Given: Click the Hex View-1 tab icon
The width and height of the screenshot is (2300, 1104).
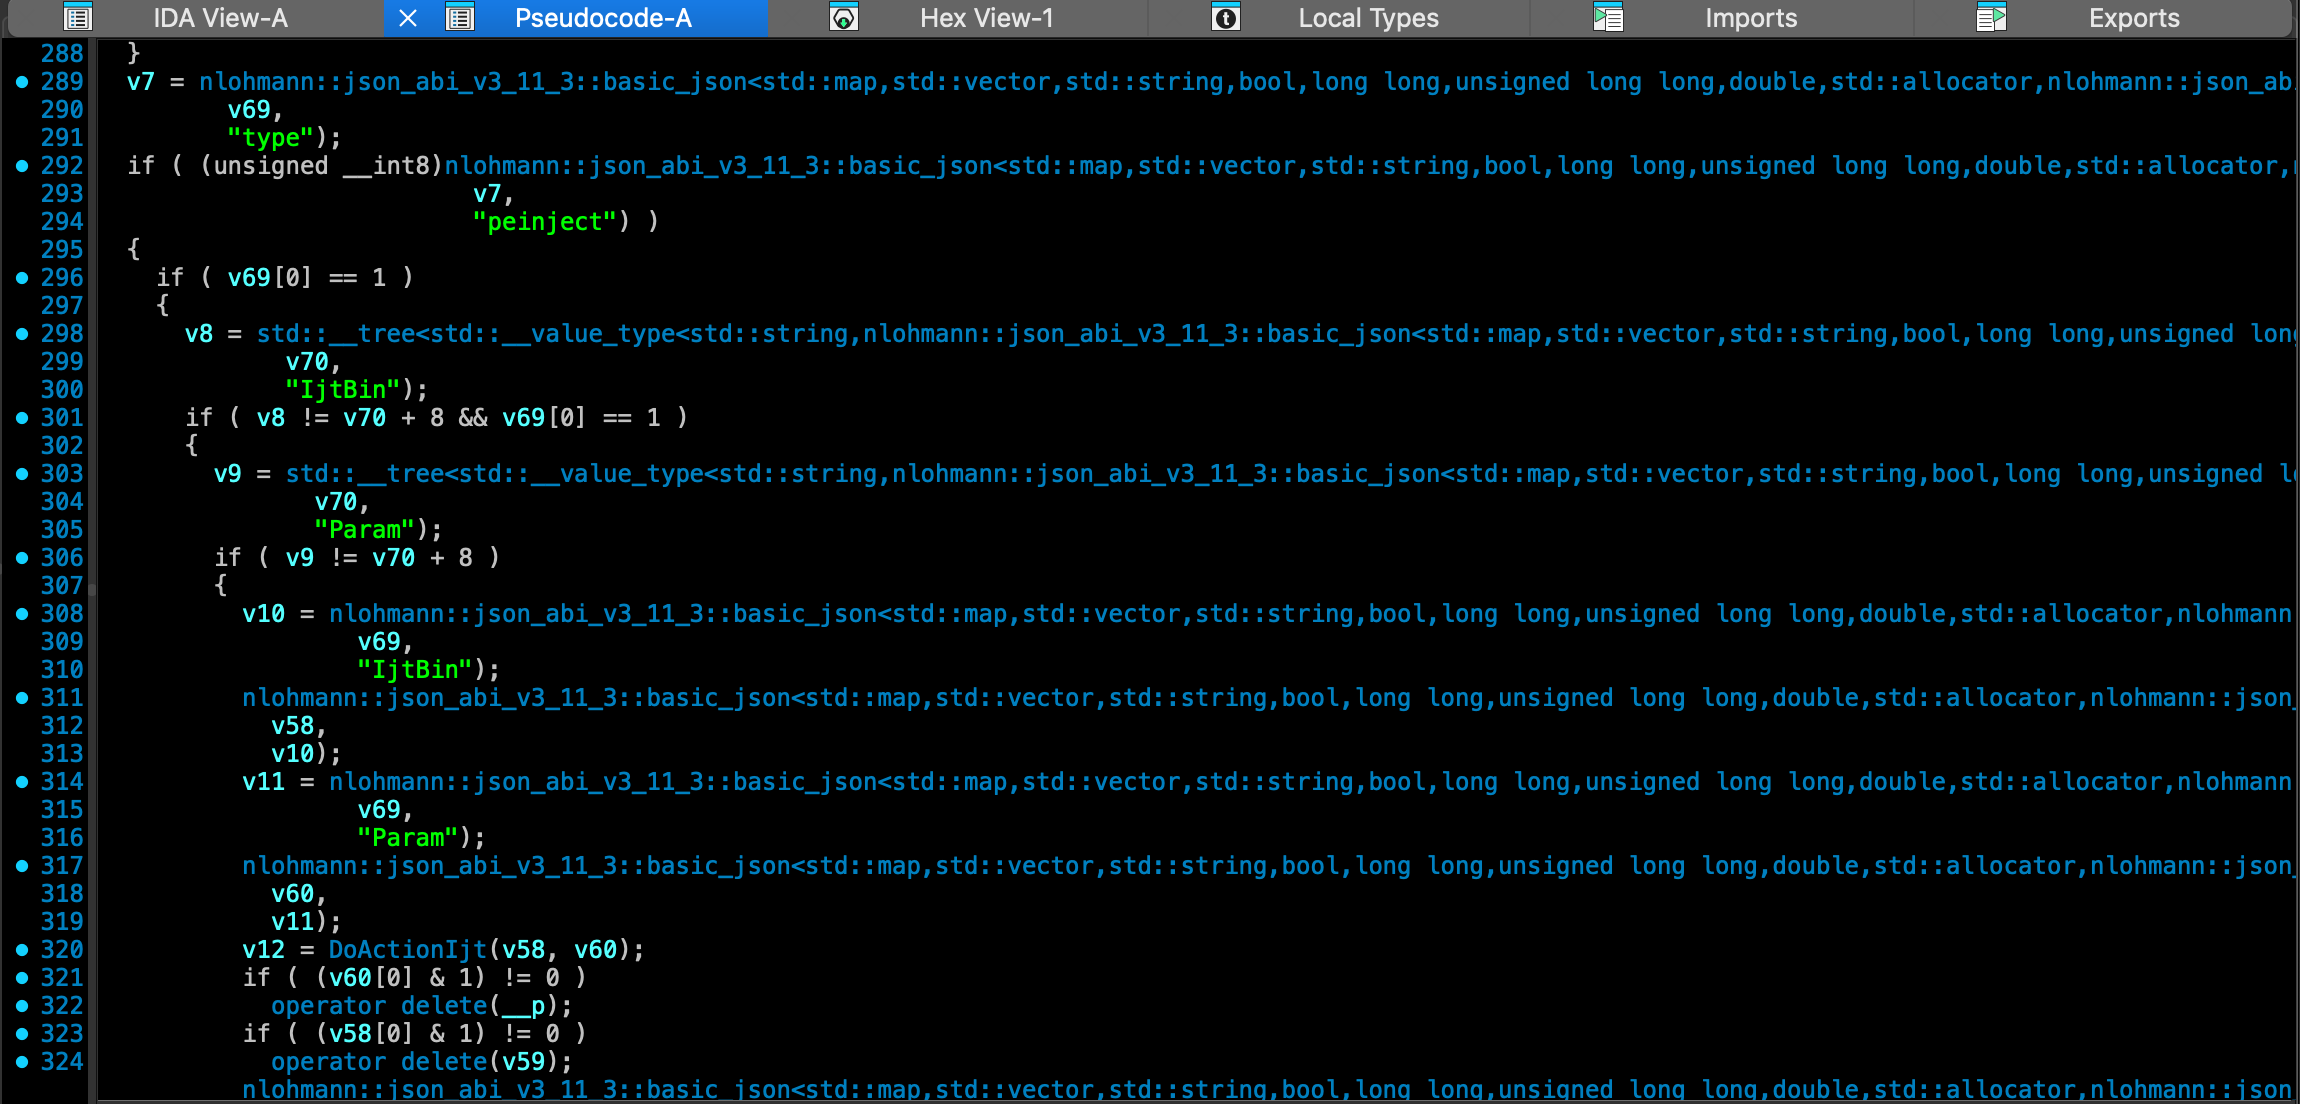Looking at the screenshot, I should click(x=844, y=18).
